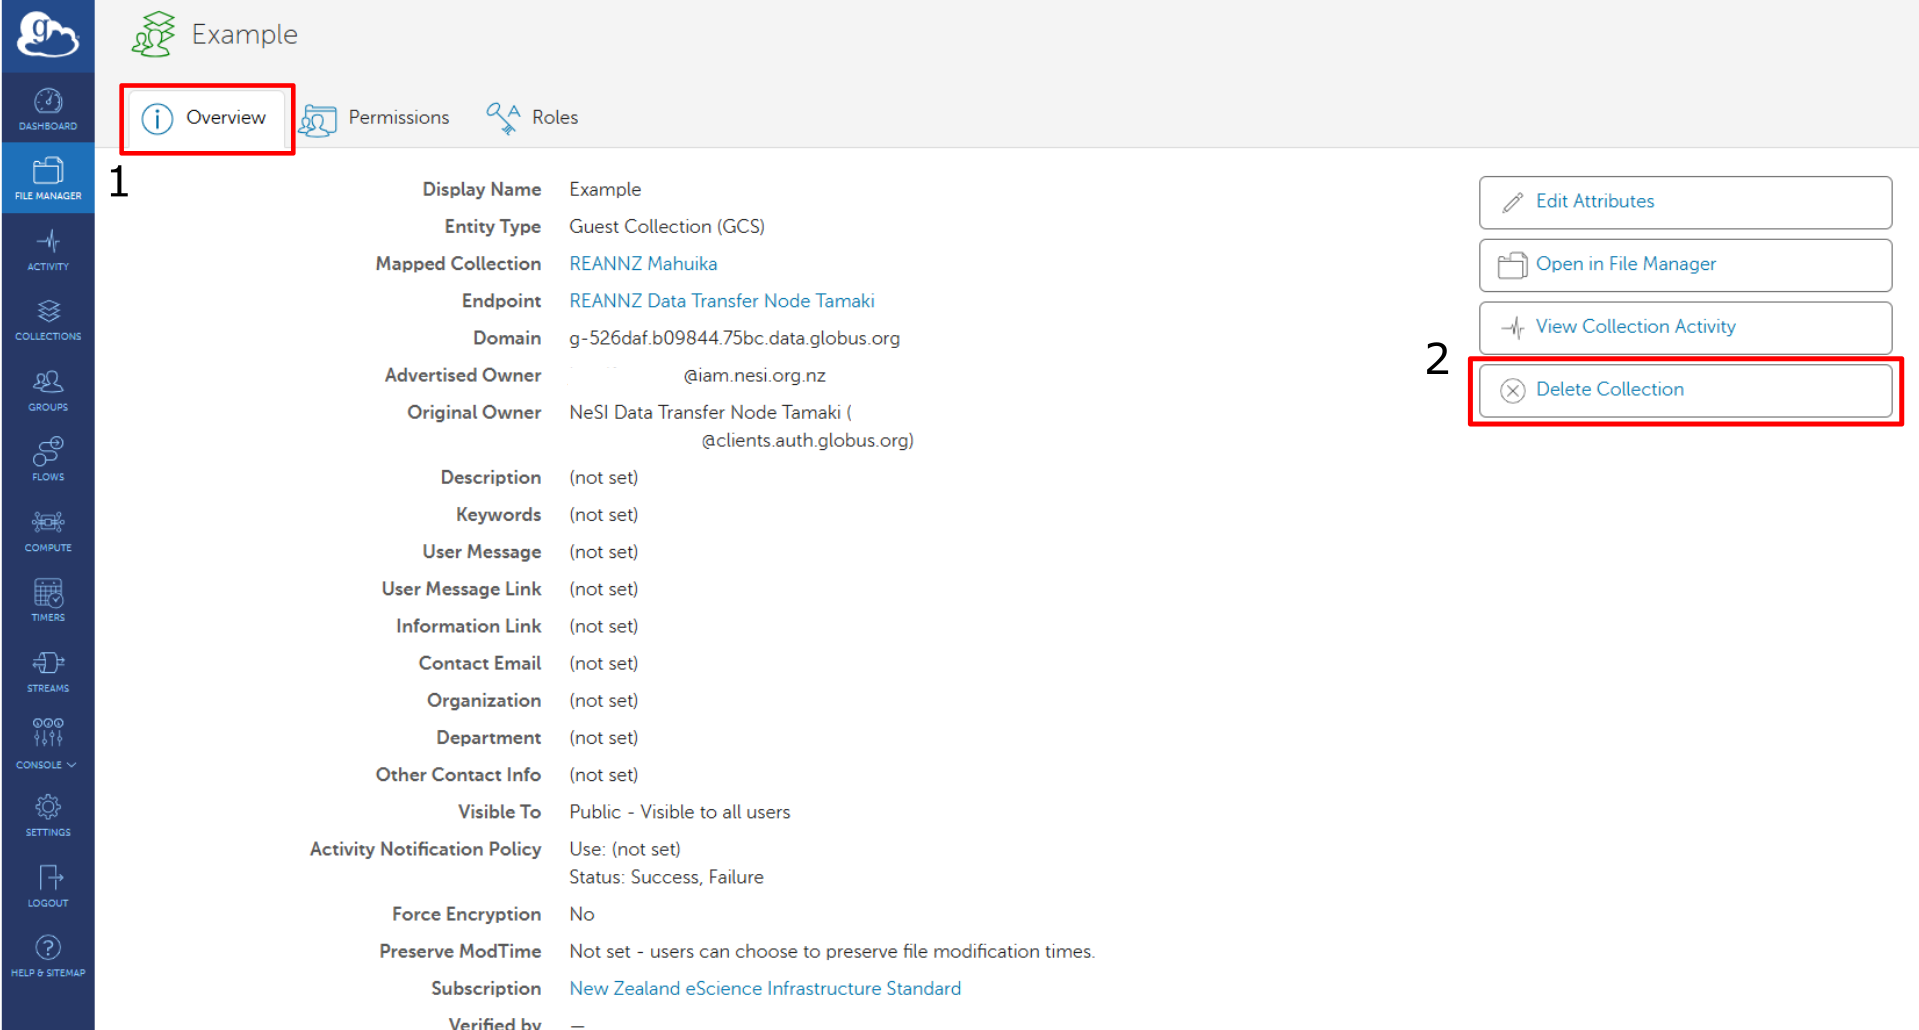Open the Settings gear icon
This screenshot has width=1919, height=1030.
click(48, 814)
